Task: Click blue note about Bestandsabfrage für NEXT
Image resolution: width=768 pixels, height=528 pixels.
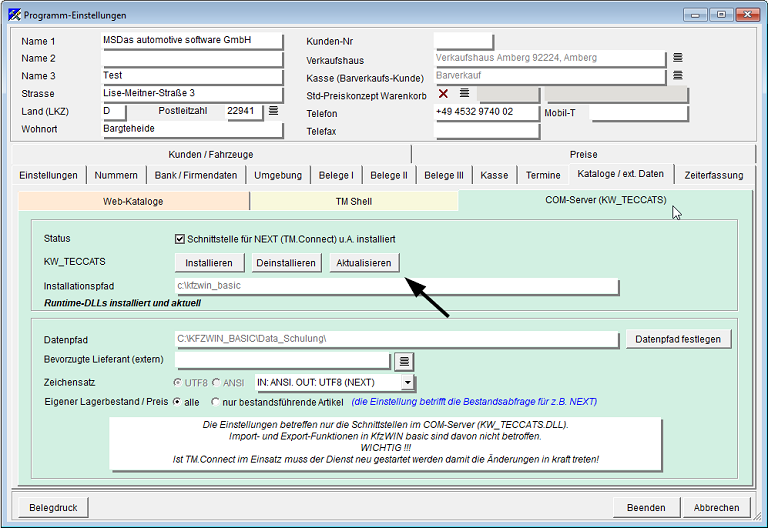Action: tap(474, 402)
